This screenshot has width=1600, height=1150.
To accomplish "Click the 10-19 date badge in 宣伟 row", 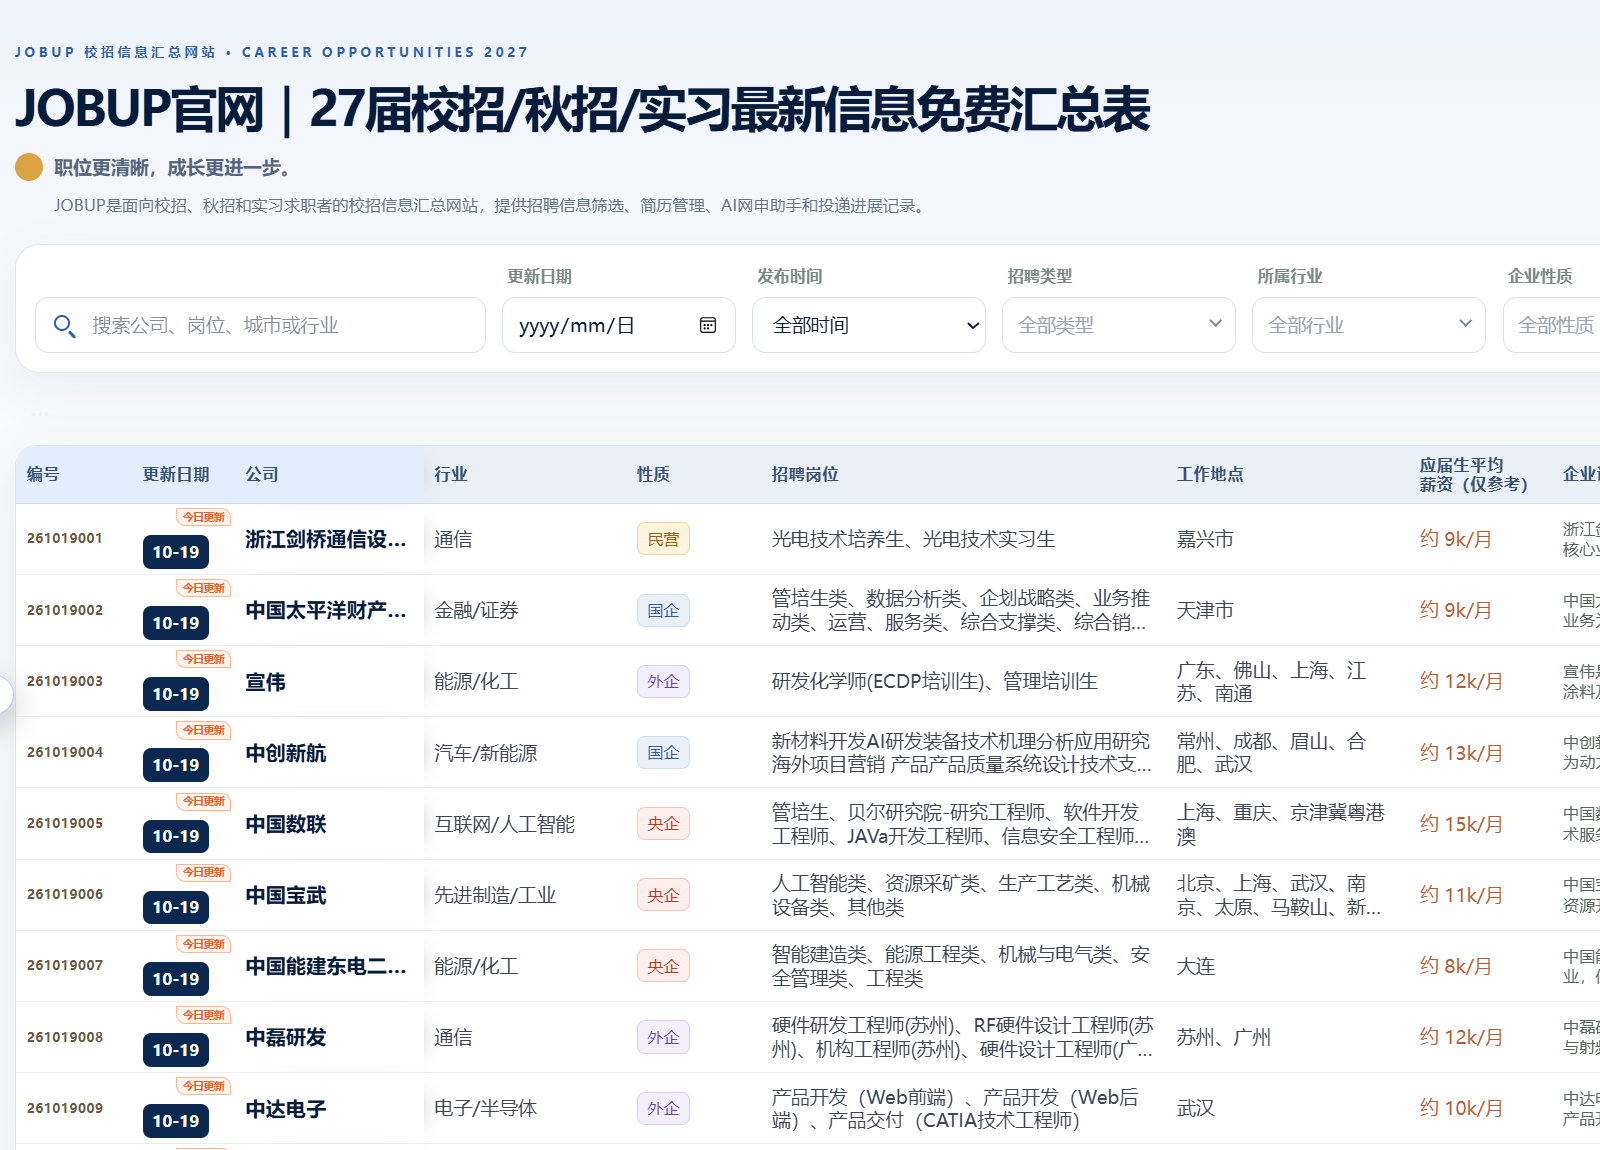I will point(176,694).
